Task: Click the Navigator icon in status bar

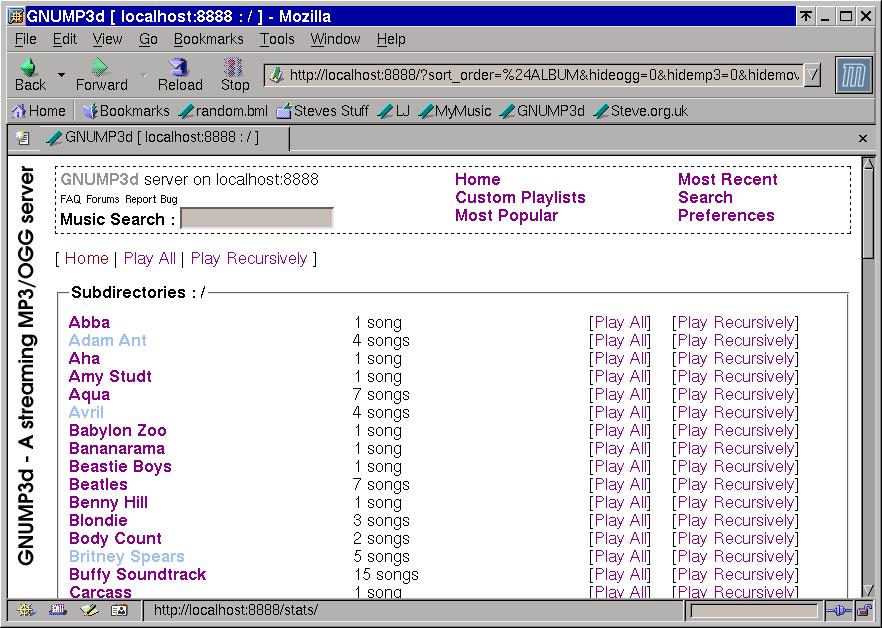Action: 25,610
